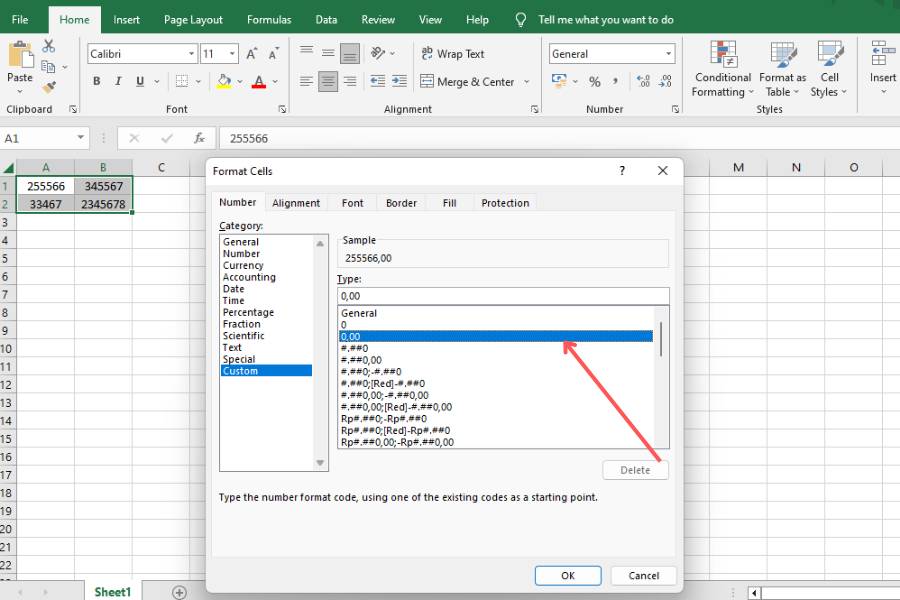The image size is (900, 600).
Task: Switch to the Insert ribbon tab
Action: point(126,20)
